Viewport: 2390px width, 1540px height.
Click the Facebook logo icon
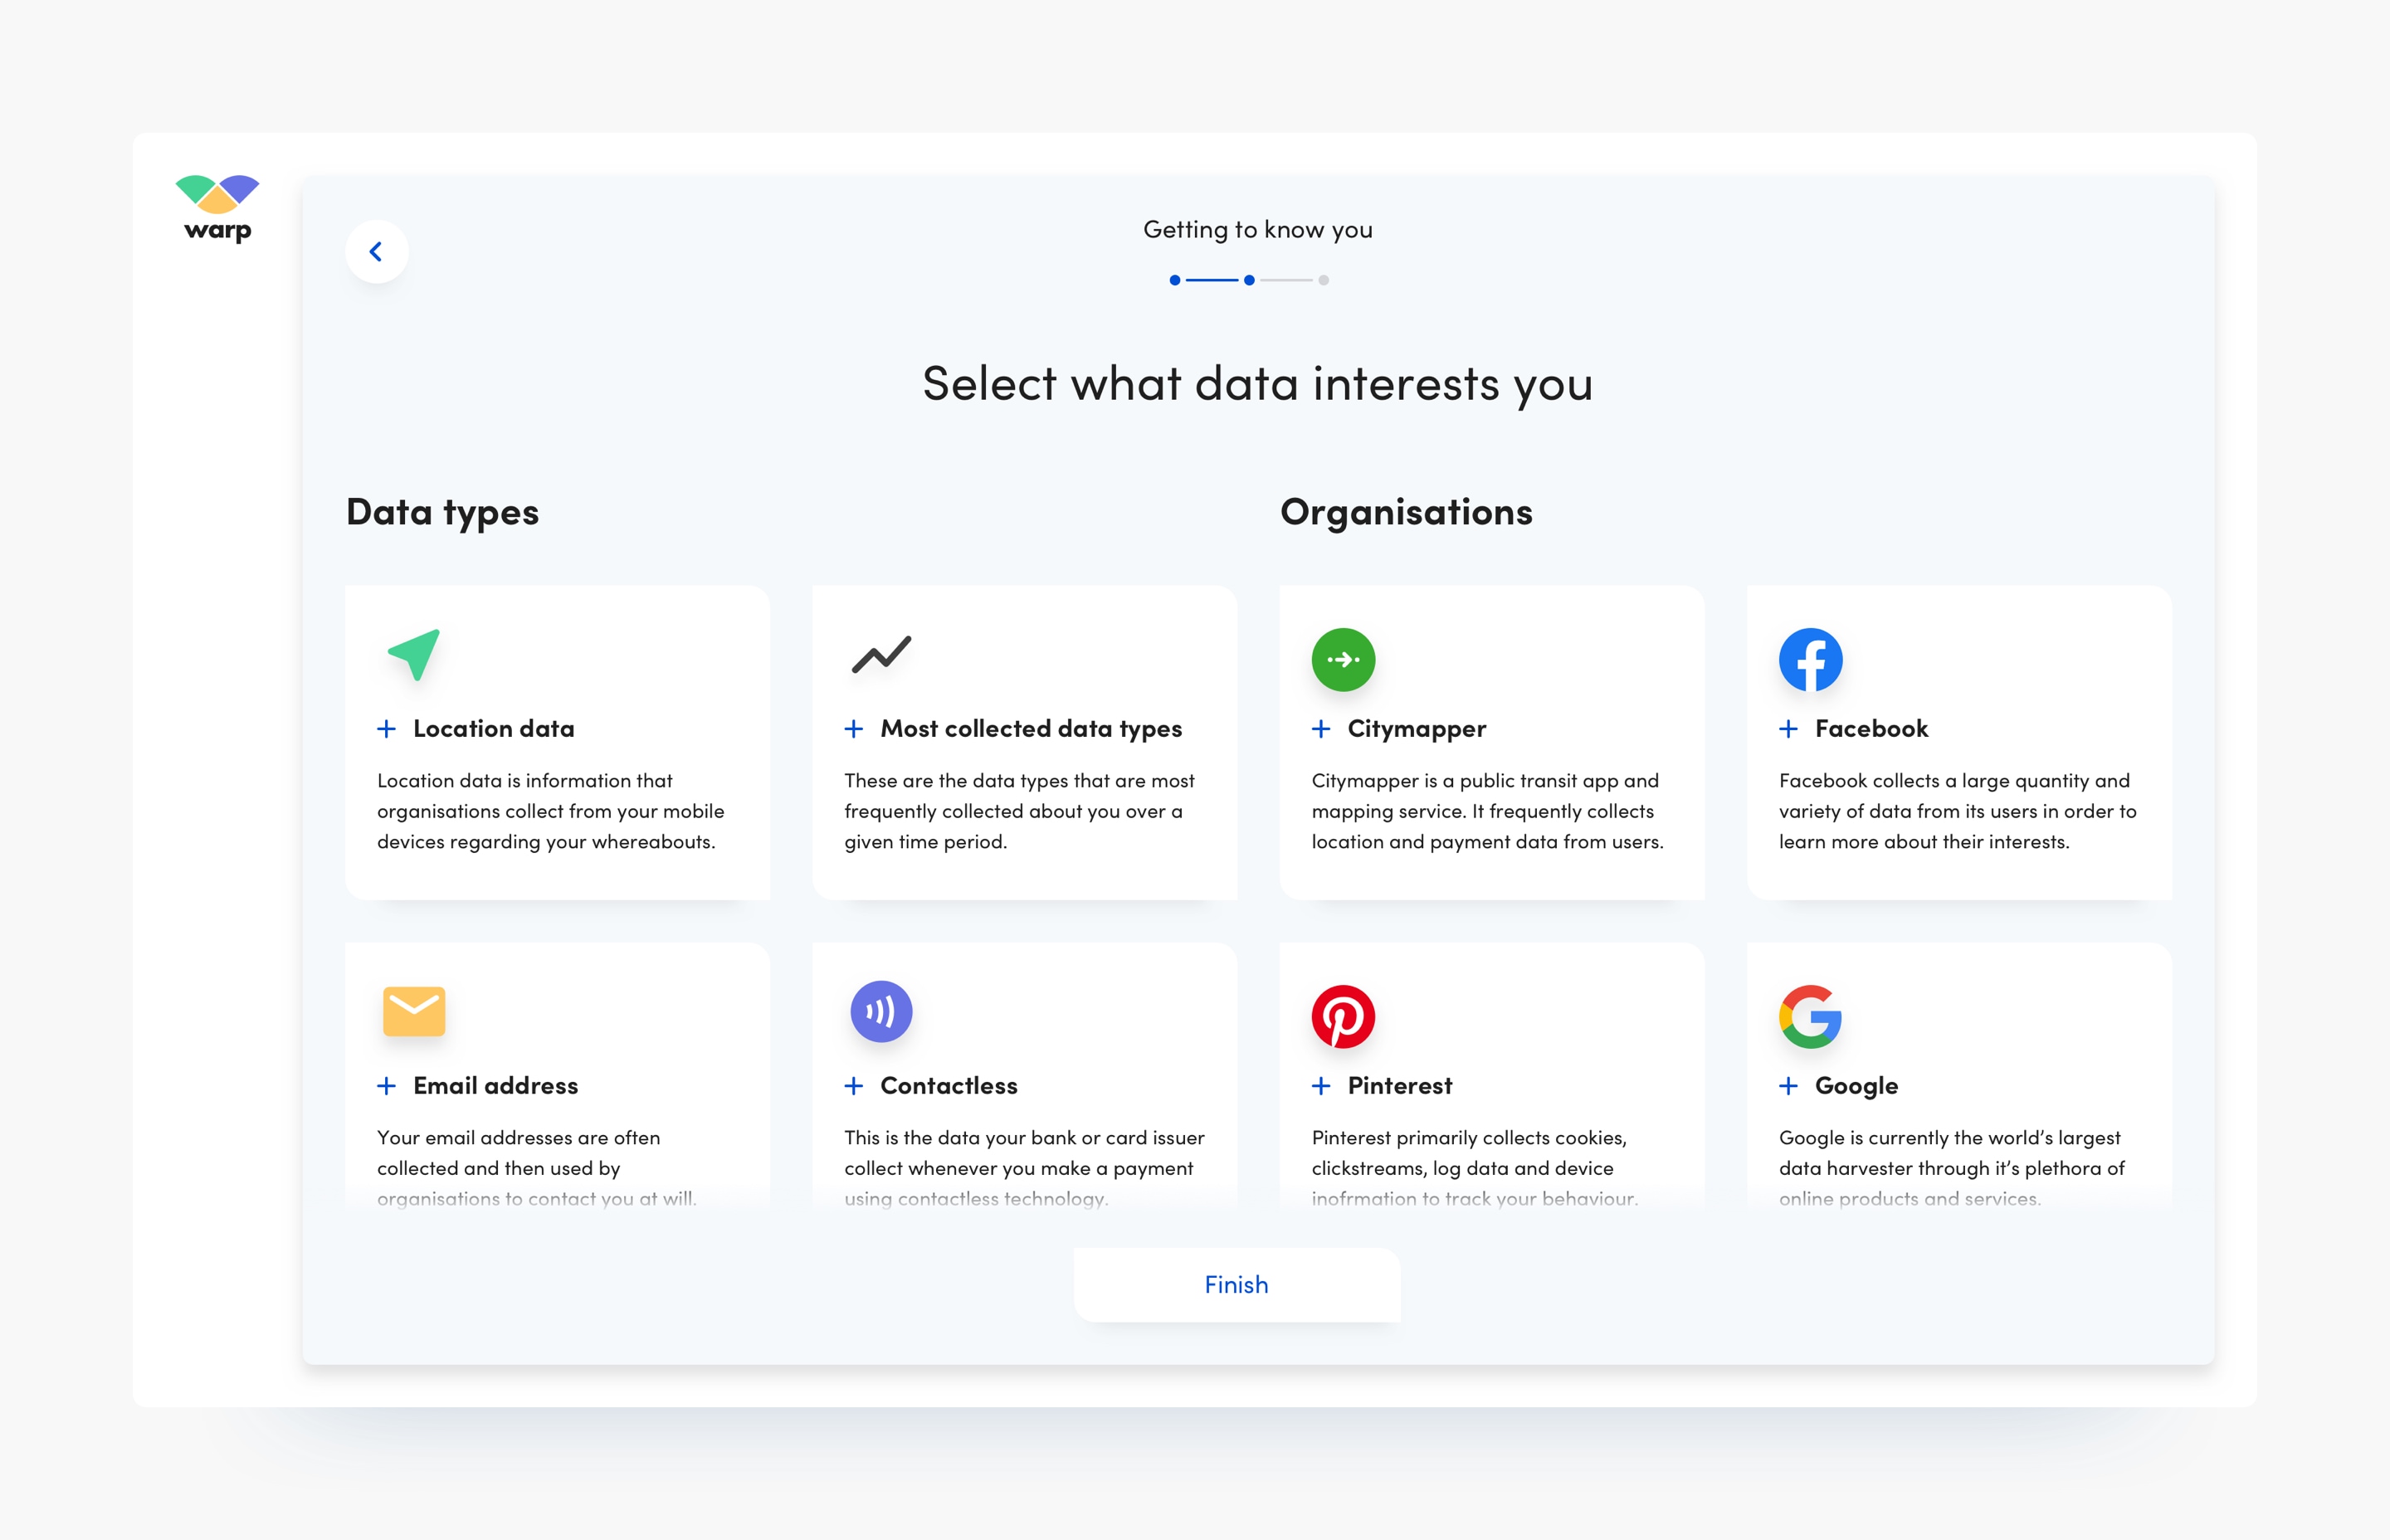pyautogui.click(x=1810, y=660)
